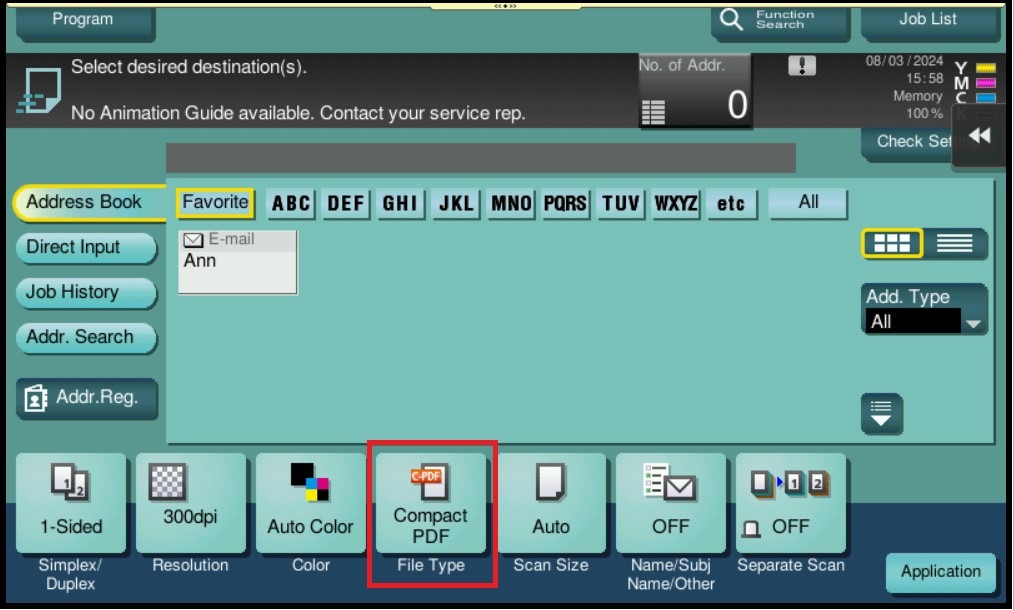Click the warning exclamation status icon
Viewport: 1014px width, 610px height.
coord(802,66)
